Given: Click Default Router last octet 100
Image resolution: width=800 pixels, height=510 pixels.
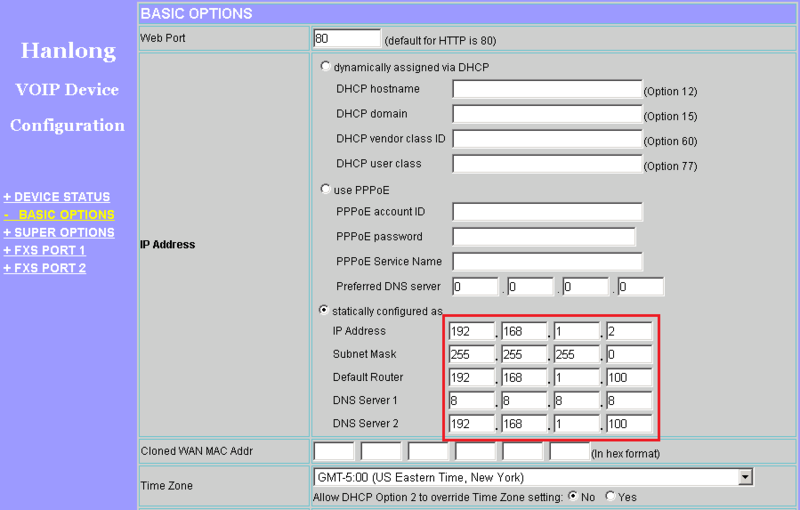Looking at the screenshot, I should coord(629,377).
